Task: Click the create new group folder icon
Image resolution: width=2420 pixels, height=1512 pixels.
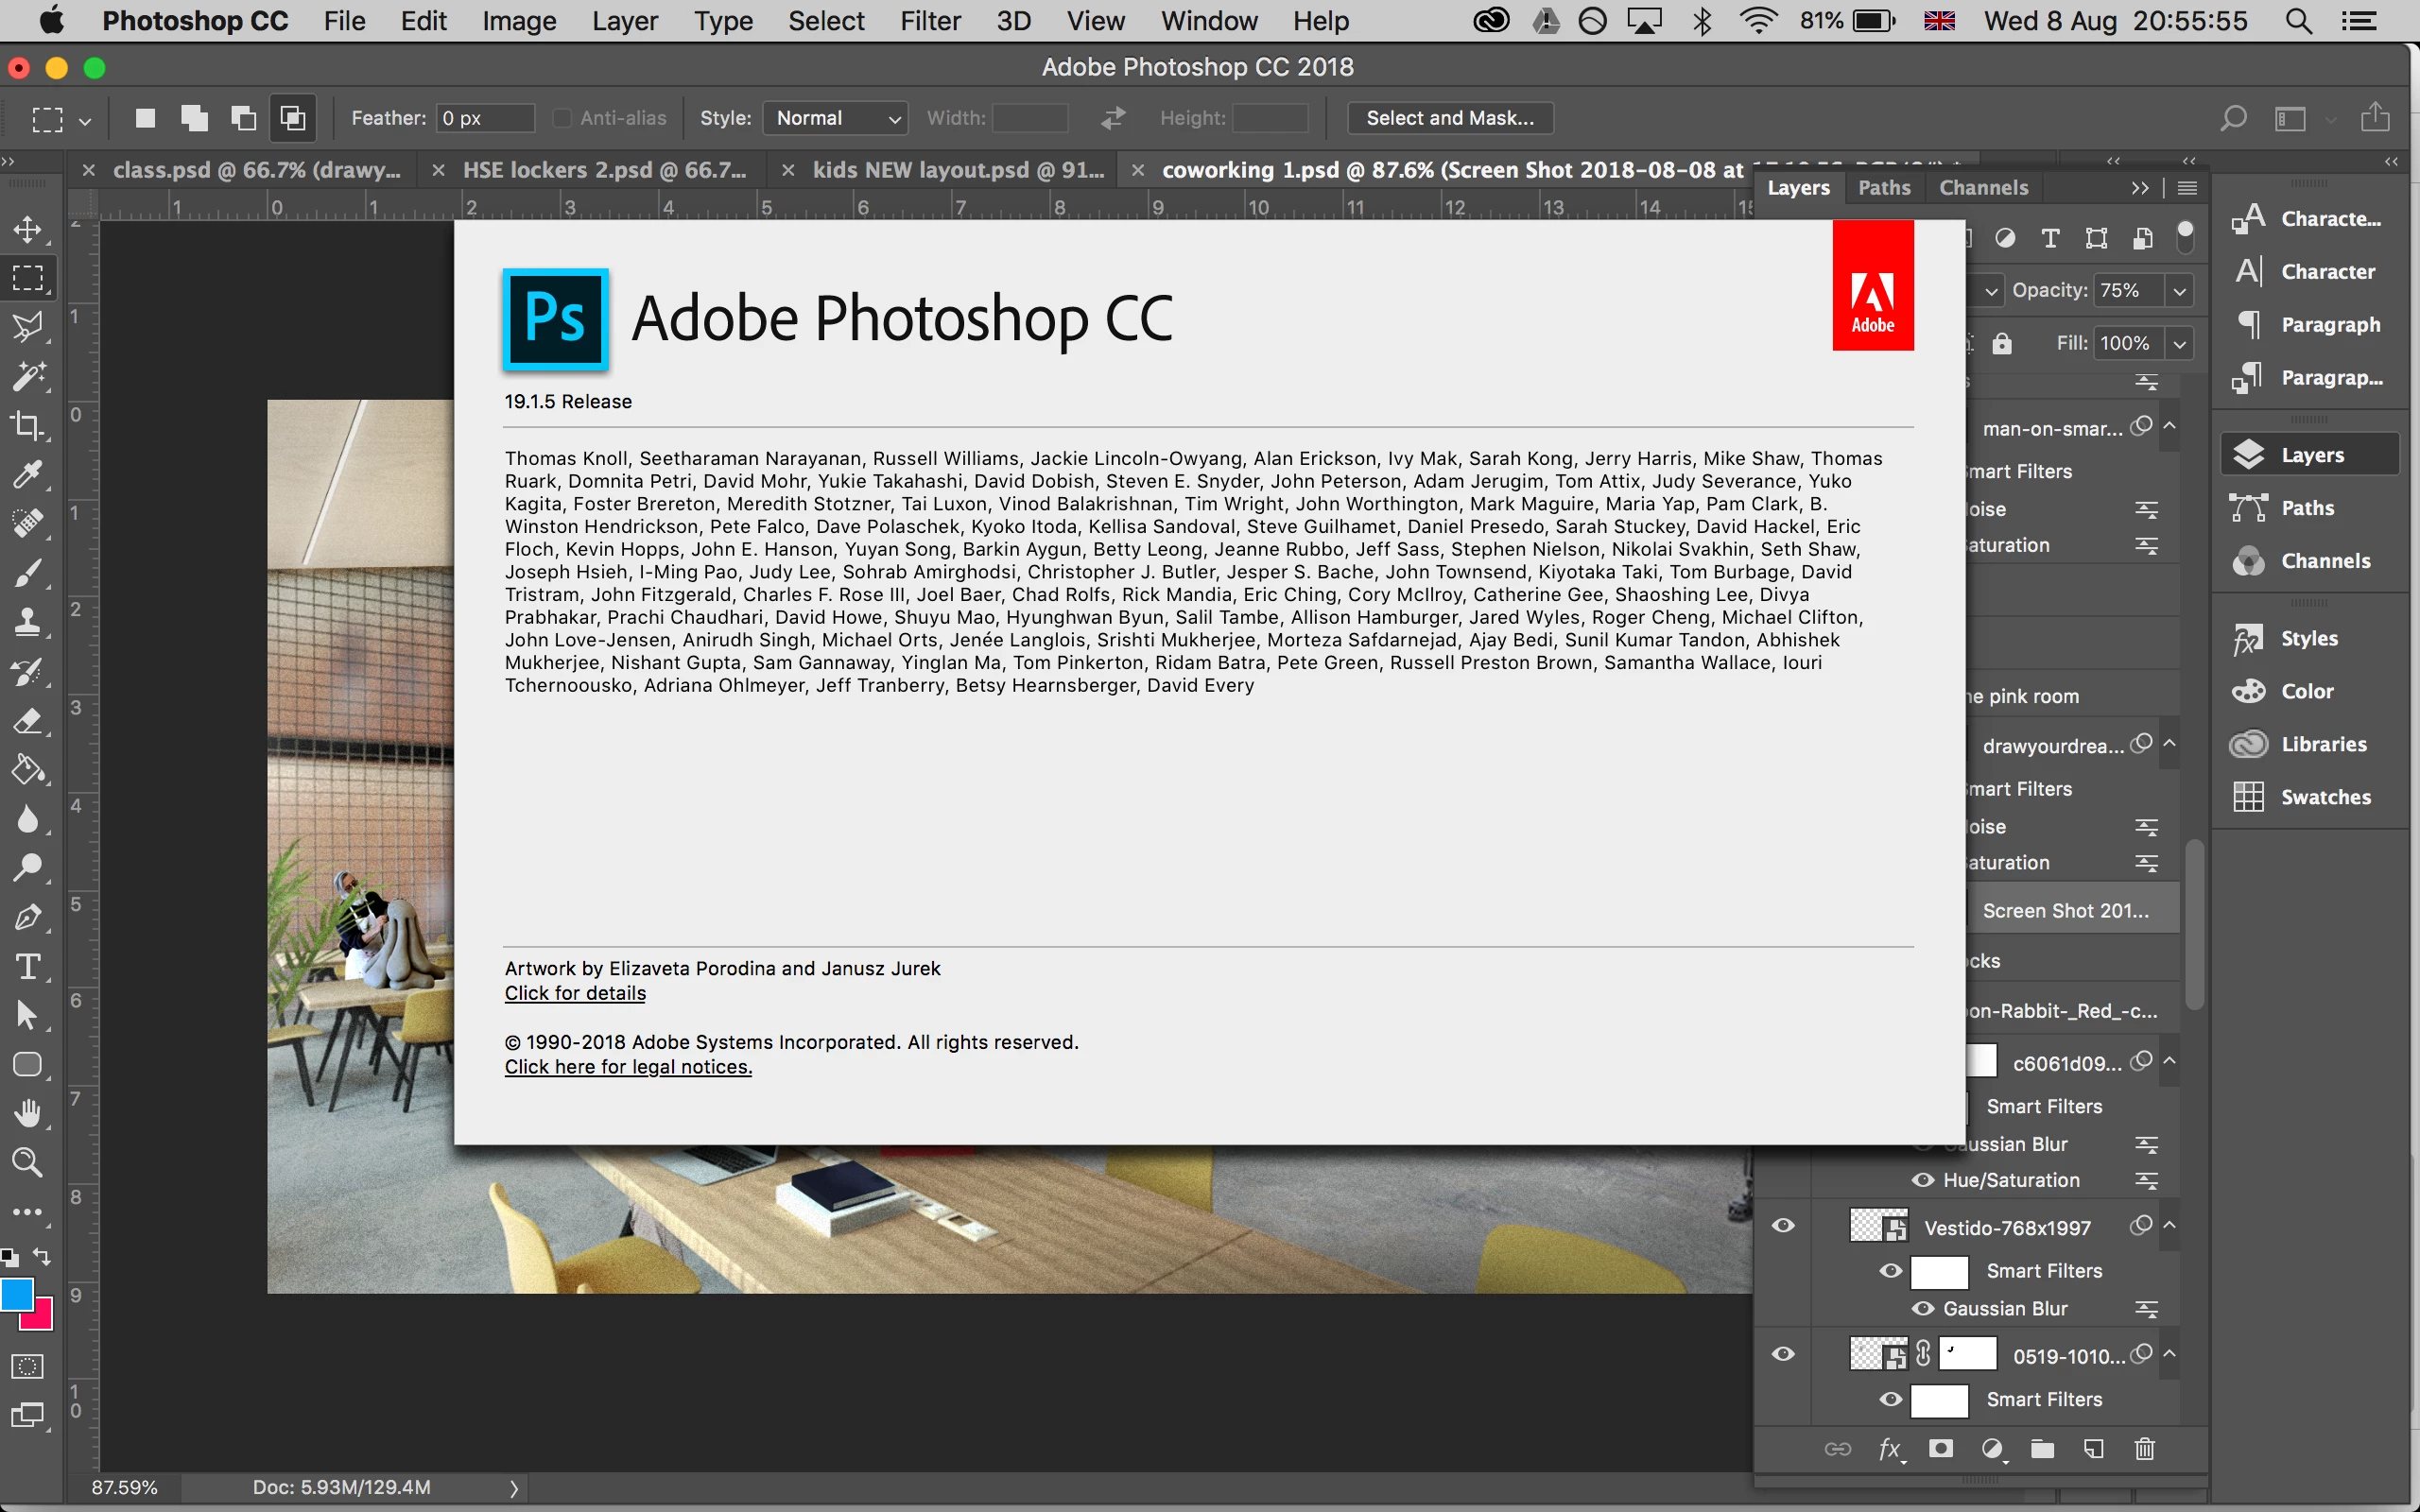Action: (2042, 1449)
